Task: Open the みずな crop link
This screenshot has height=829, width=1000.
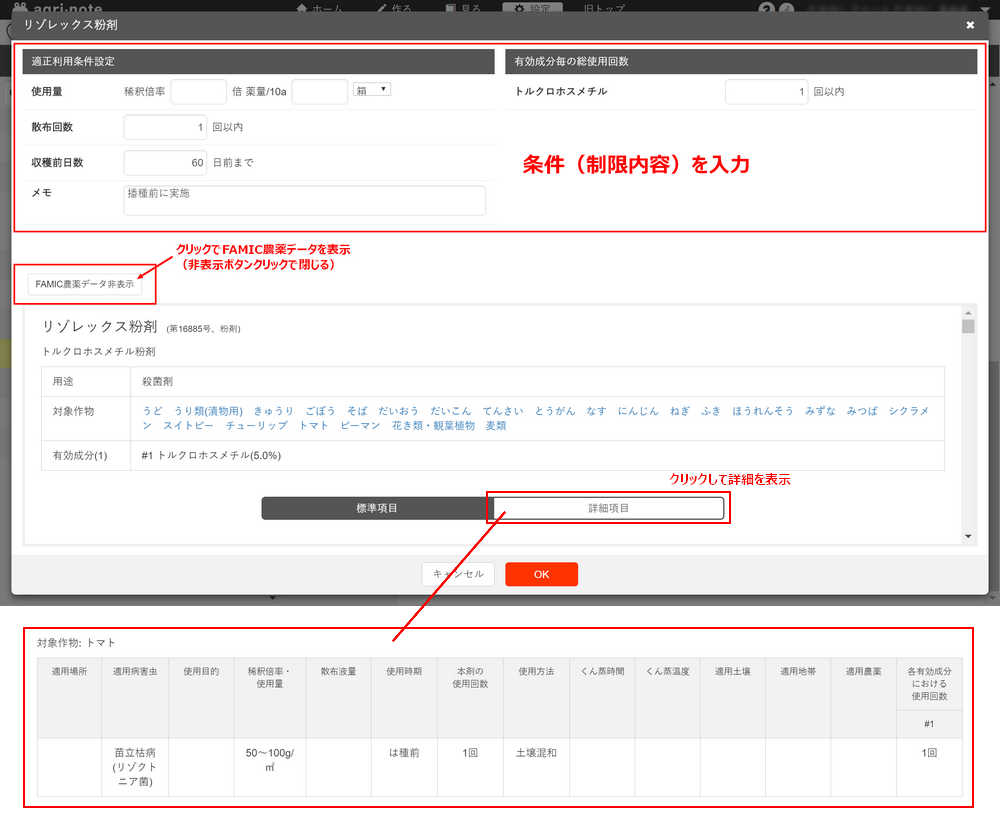Action: [x=820, y=411]
